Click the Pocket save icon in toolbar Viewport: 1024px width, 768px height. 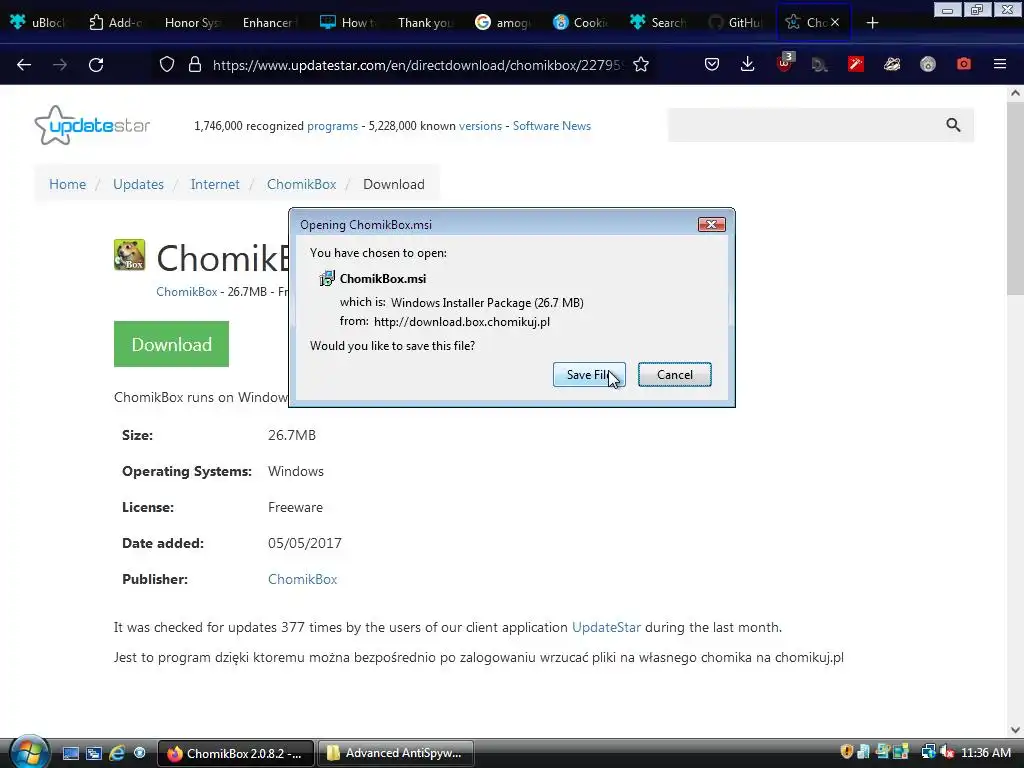(712, 64)
